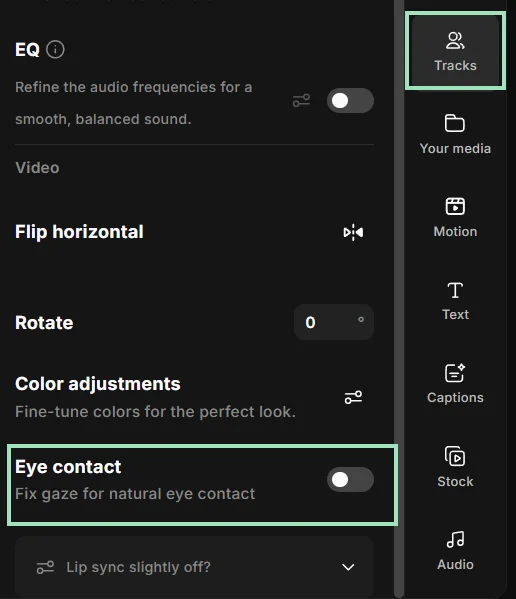
Task: Open the Tracks panel in sidebar
Action: pos(455,51)
